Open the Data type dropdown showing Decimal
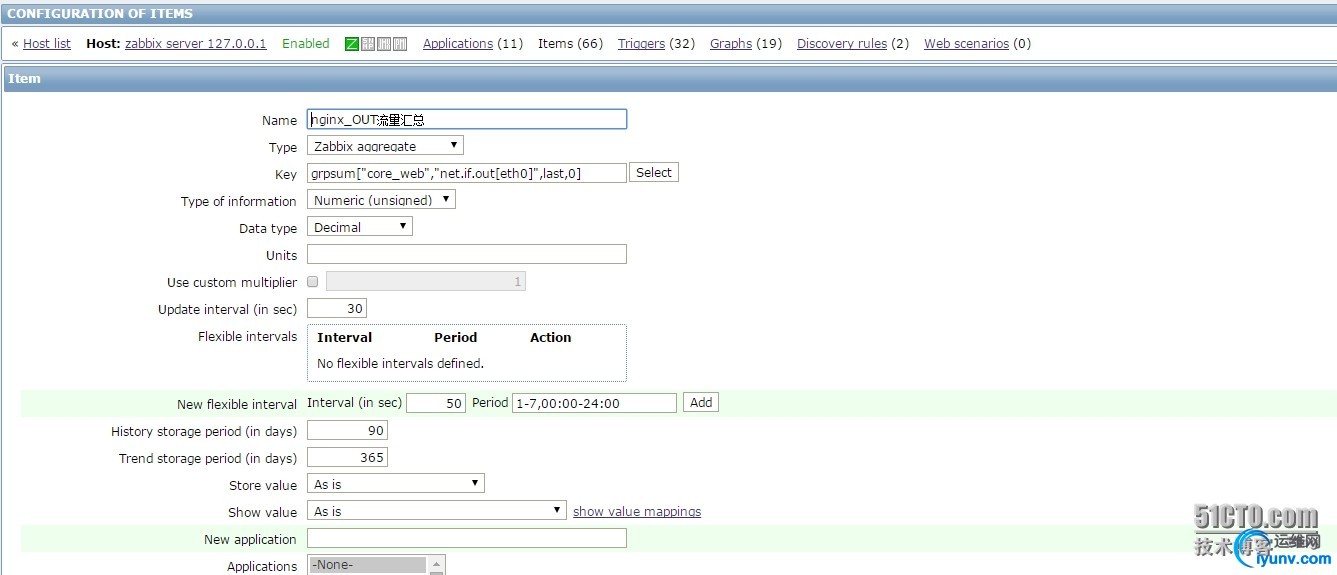The height and width of the screenshot is (575, 1337). point(360,227)
